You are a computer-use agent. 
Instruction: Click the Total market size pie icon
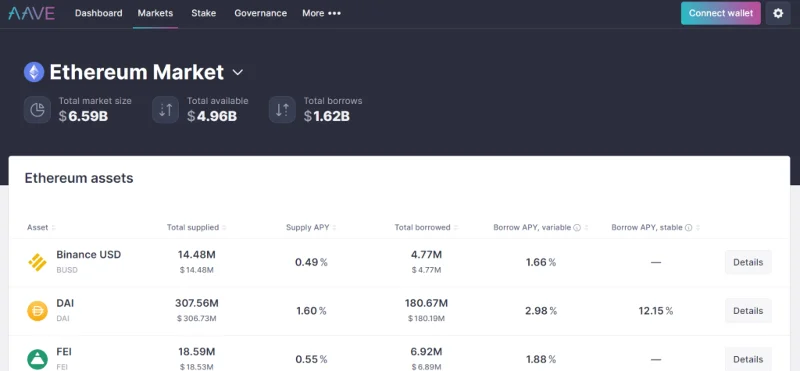(x=37, y=110)
